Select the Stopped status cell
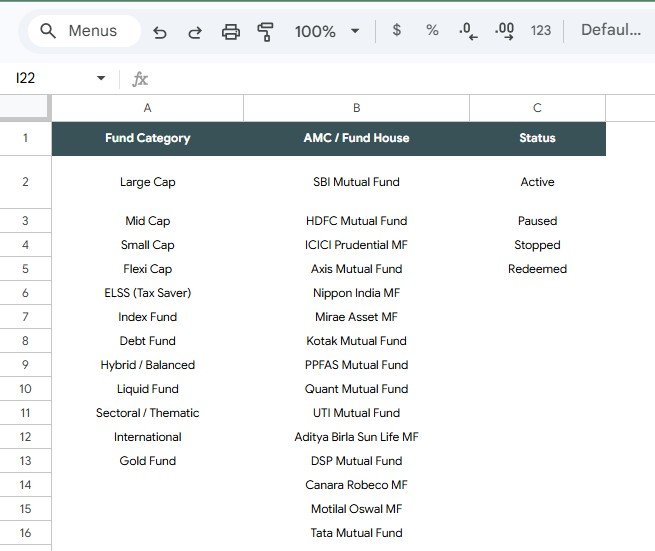 pos(537,245)
